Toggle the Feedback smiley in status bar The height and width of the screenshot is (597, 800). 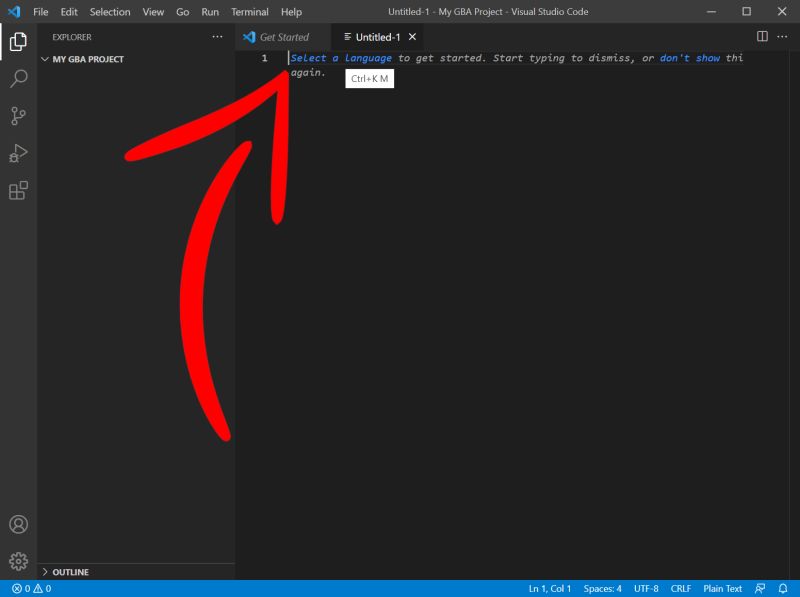[762, 588]
